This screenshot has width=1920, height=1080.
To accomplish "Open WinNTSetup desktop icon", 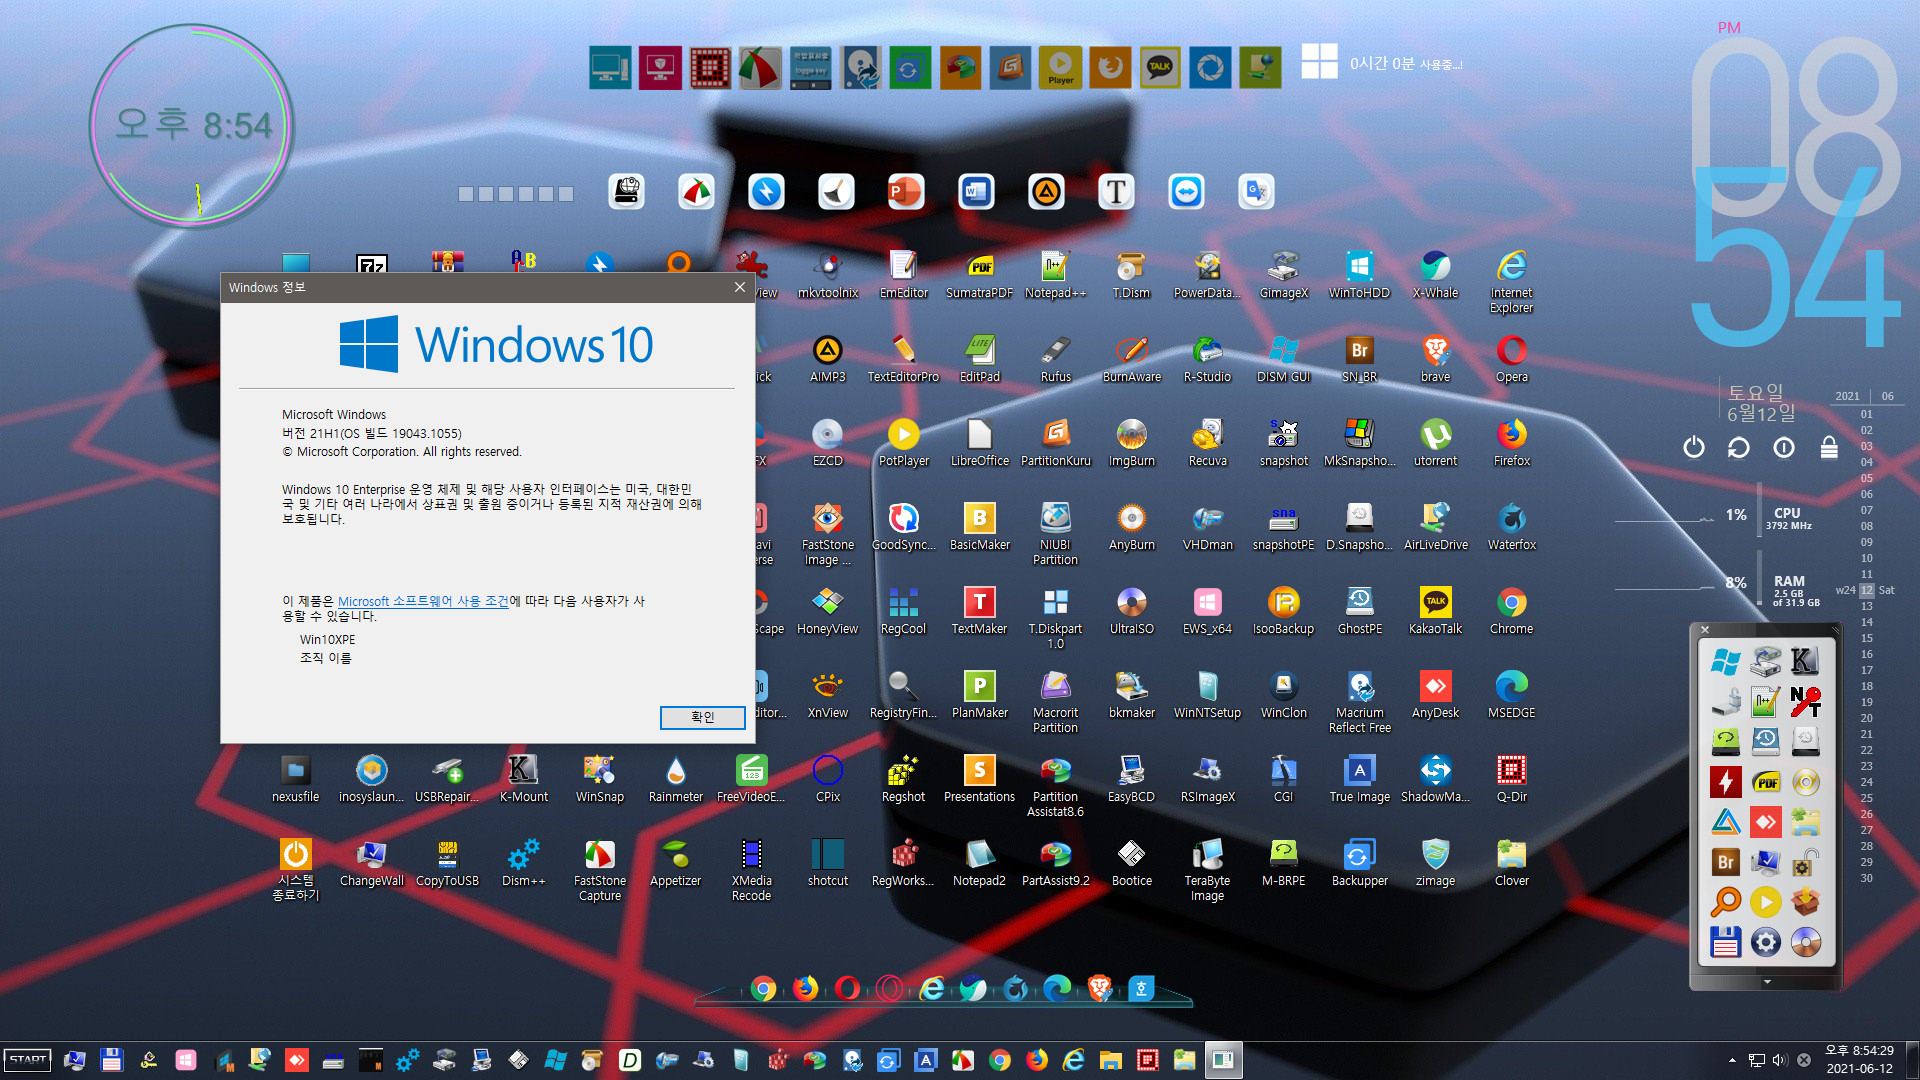I will point(1207,694).
